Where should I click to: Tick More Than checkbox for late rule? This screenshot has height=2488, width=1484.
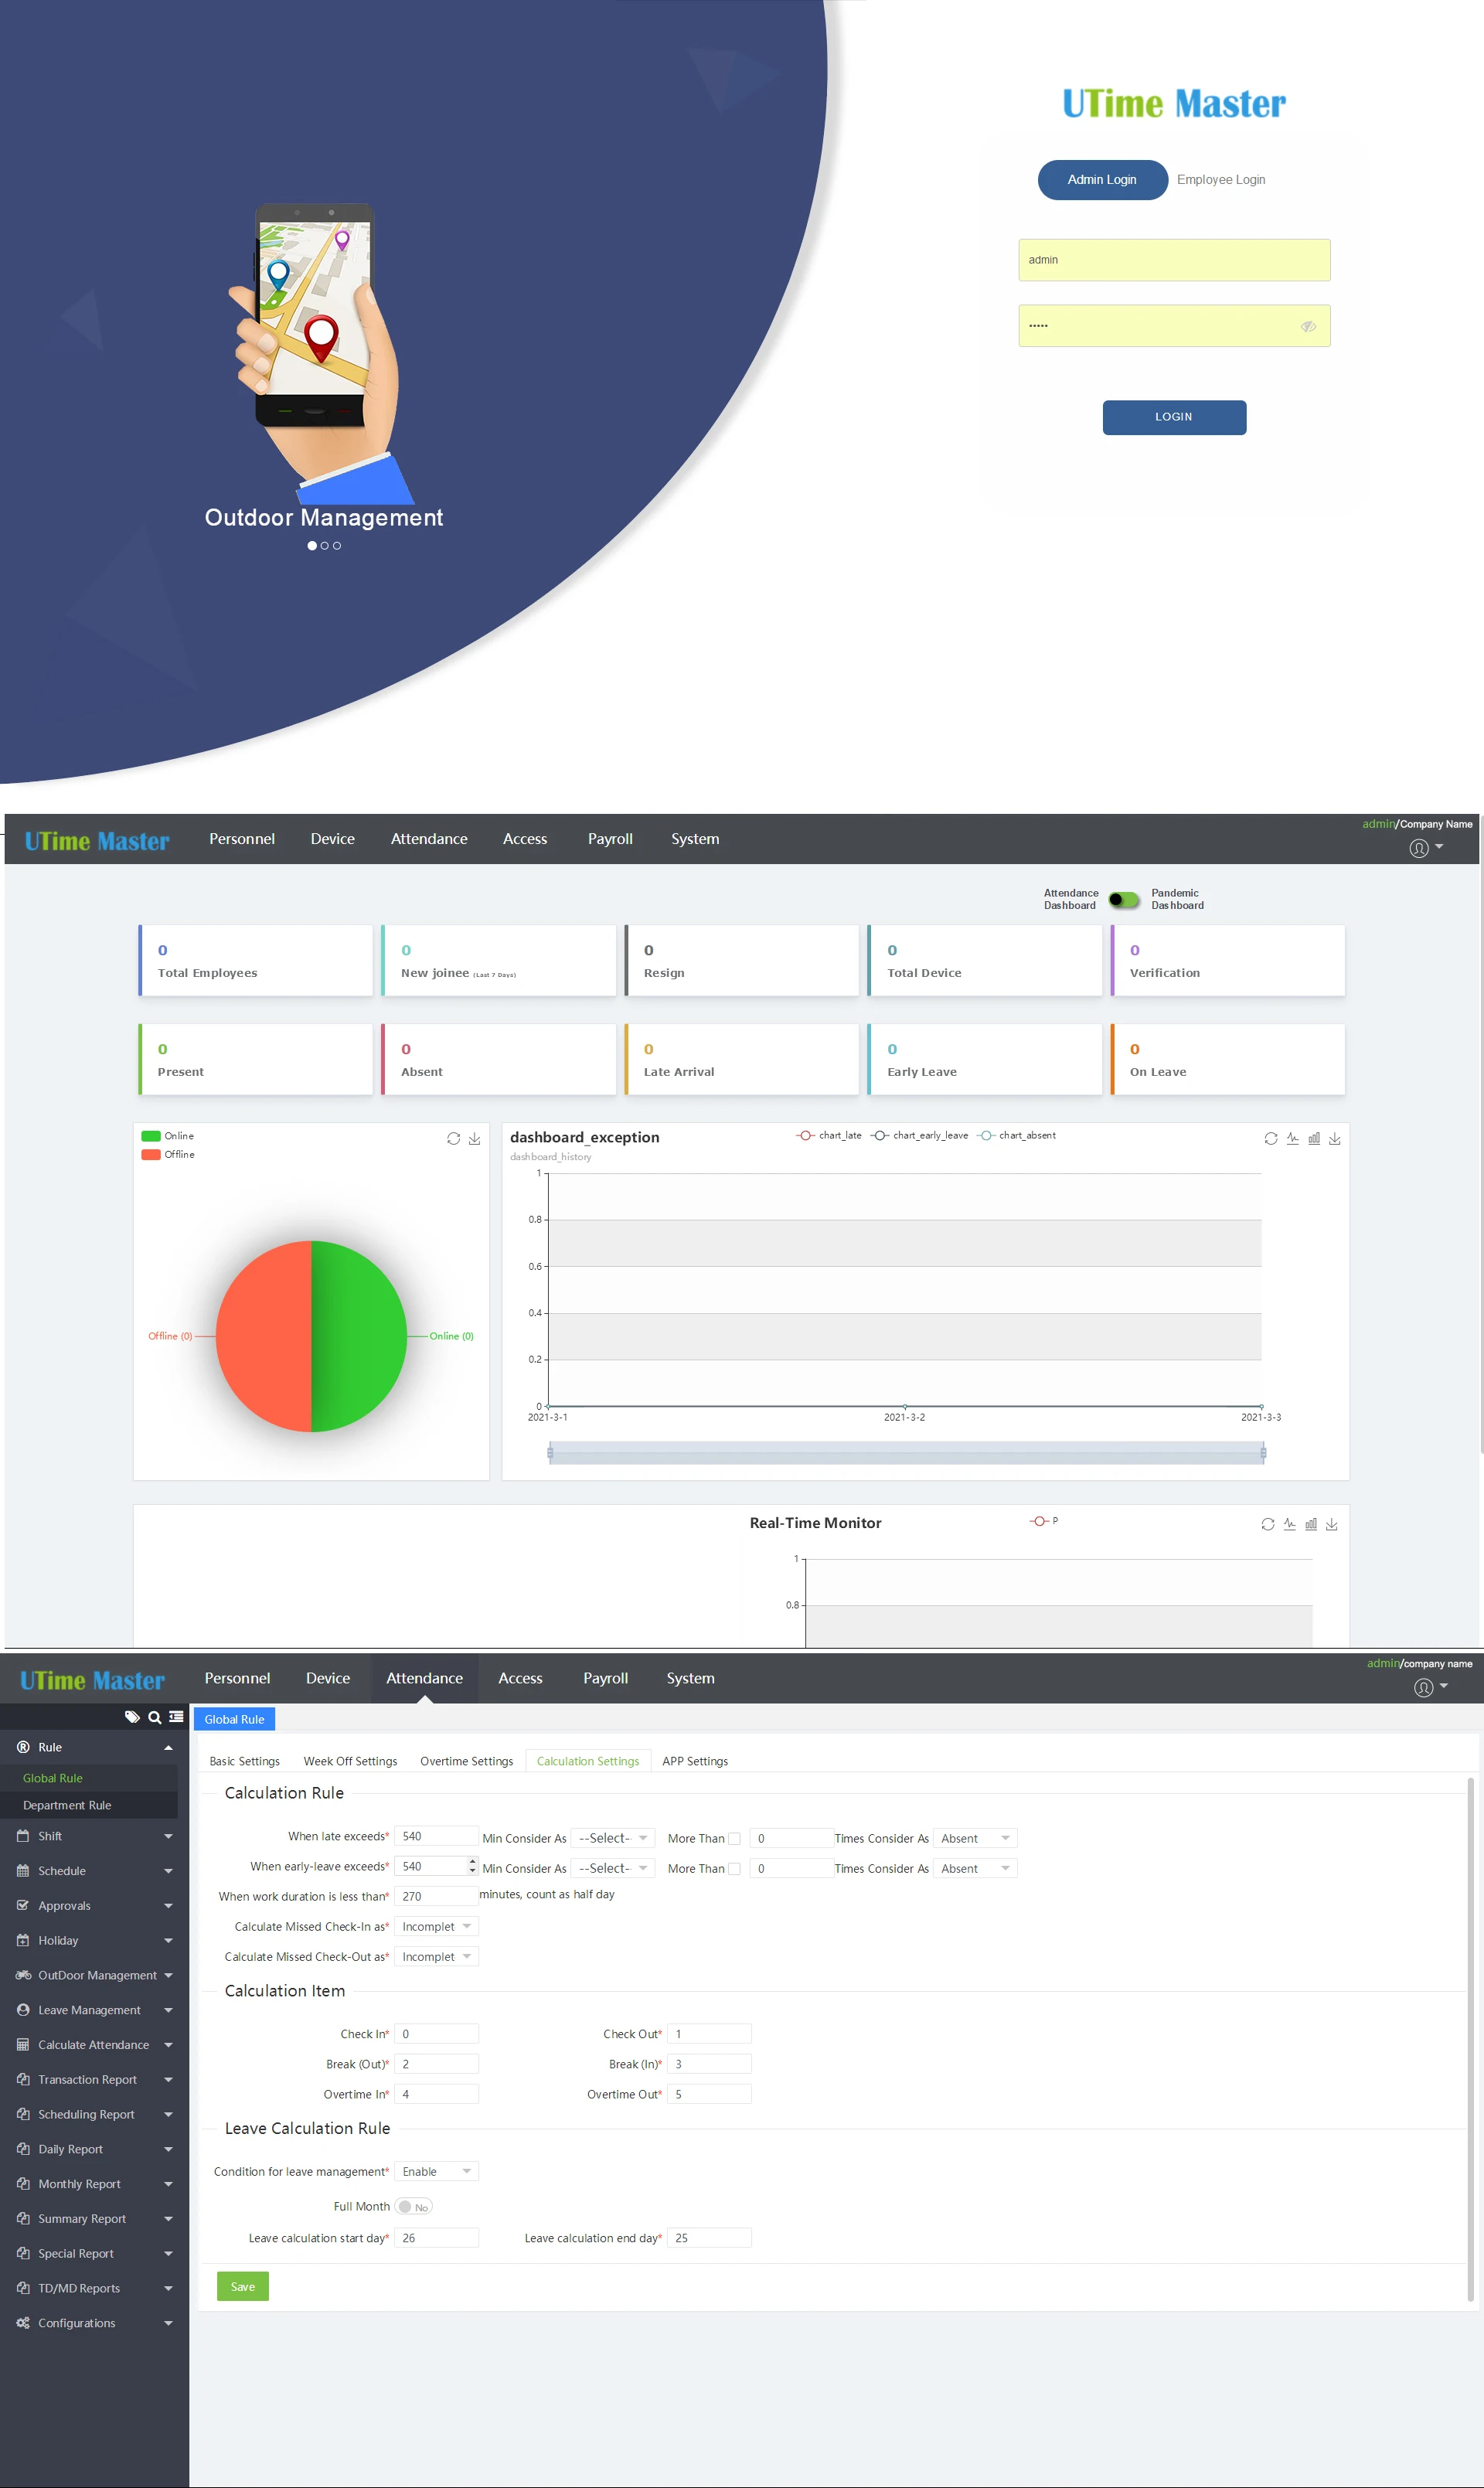pos(734,1838)
